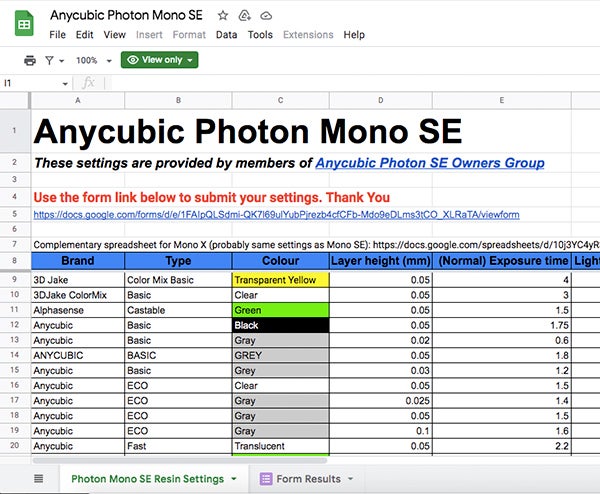Screen dimensions: 600x494
Task: Open the View menu
Action: [x=114, y=35]
